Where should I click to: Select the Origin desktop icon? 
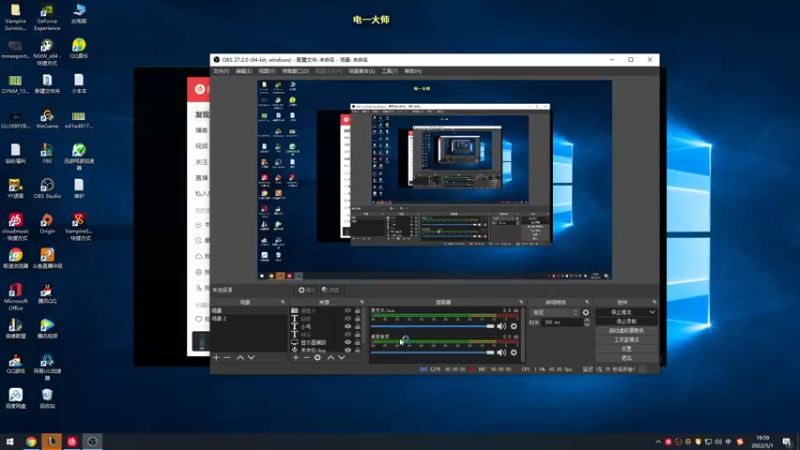point(47,223)
